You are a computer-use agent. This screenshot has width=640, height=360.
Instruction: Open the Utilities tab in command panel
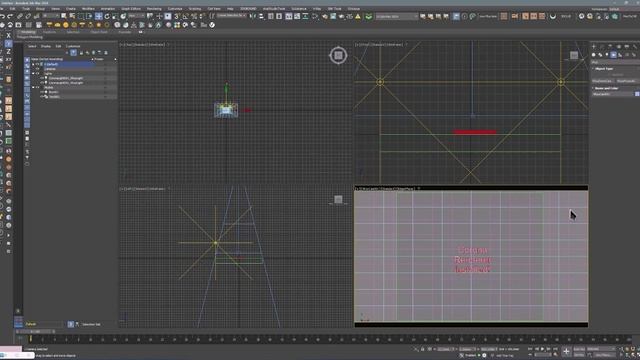click(x=635, y=47)
